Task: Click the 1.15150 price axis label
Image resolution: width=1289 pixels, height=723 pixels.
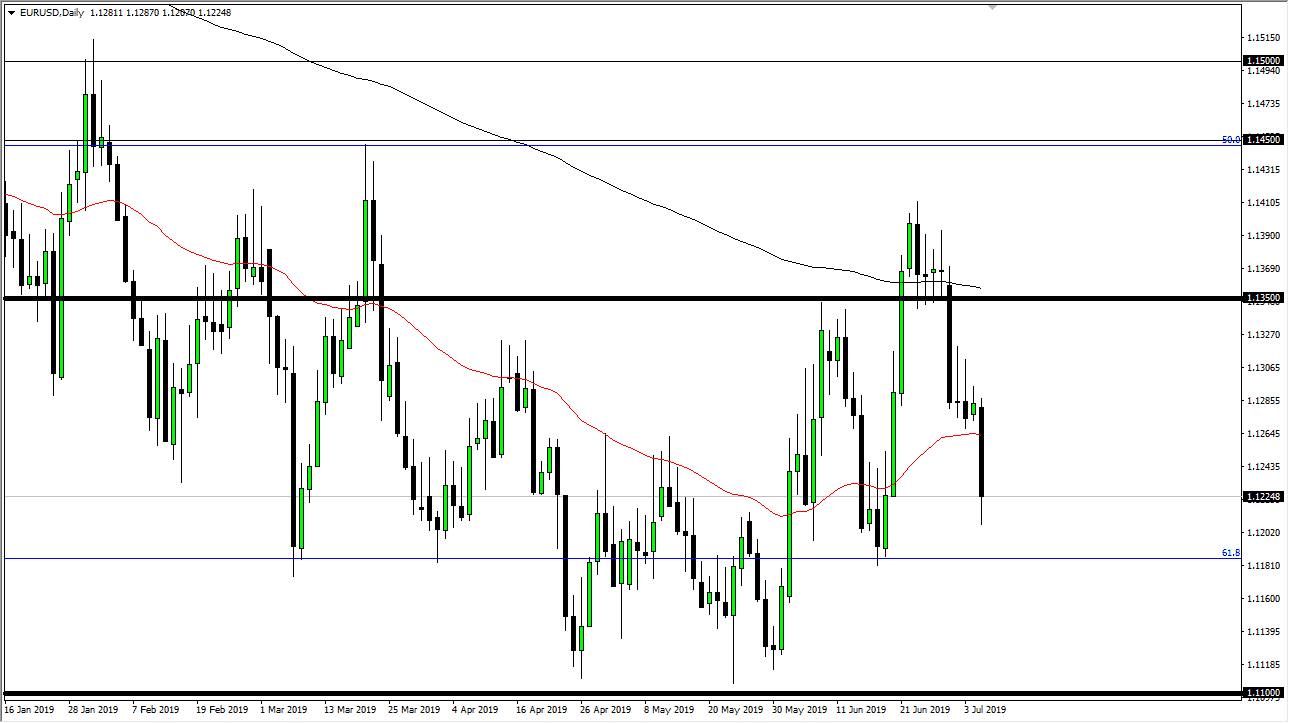Action: pyautogui.click(x=1262, y=38)
